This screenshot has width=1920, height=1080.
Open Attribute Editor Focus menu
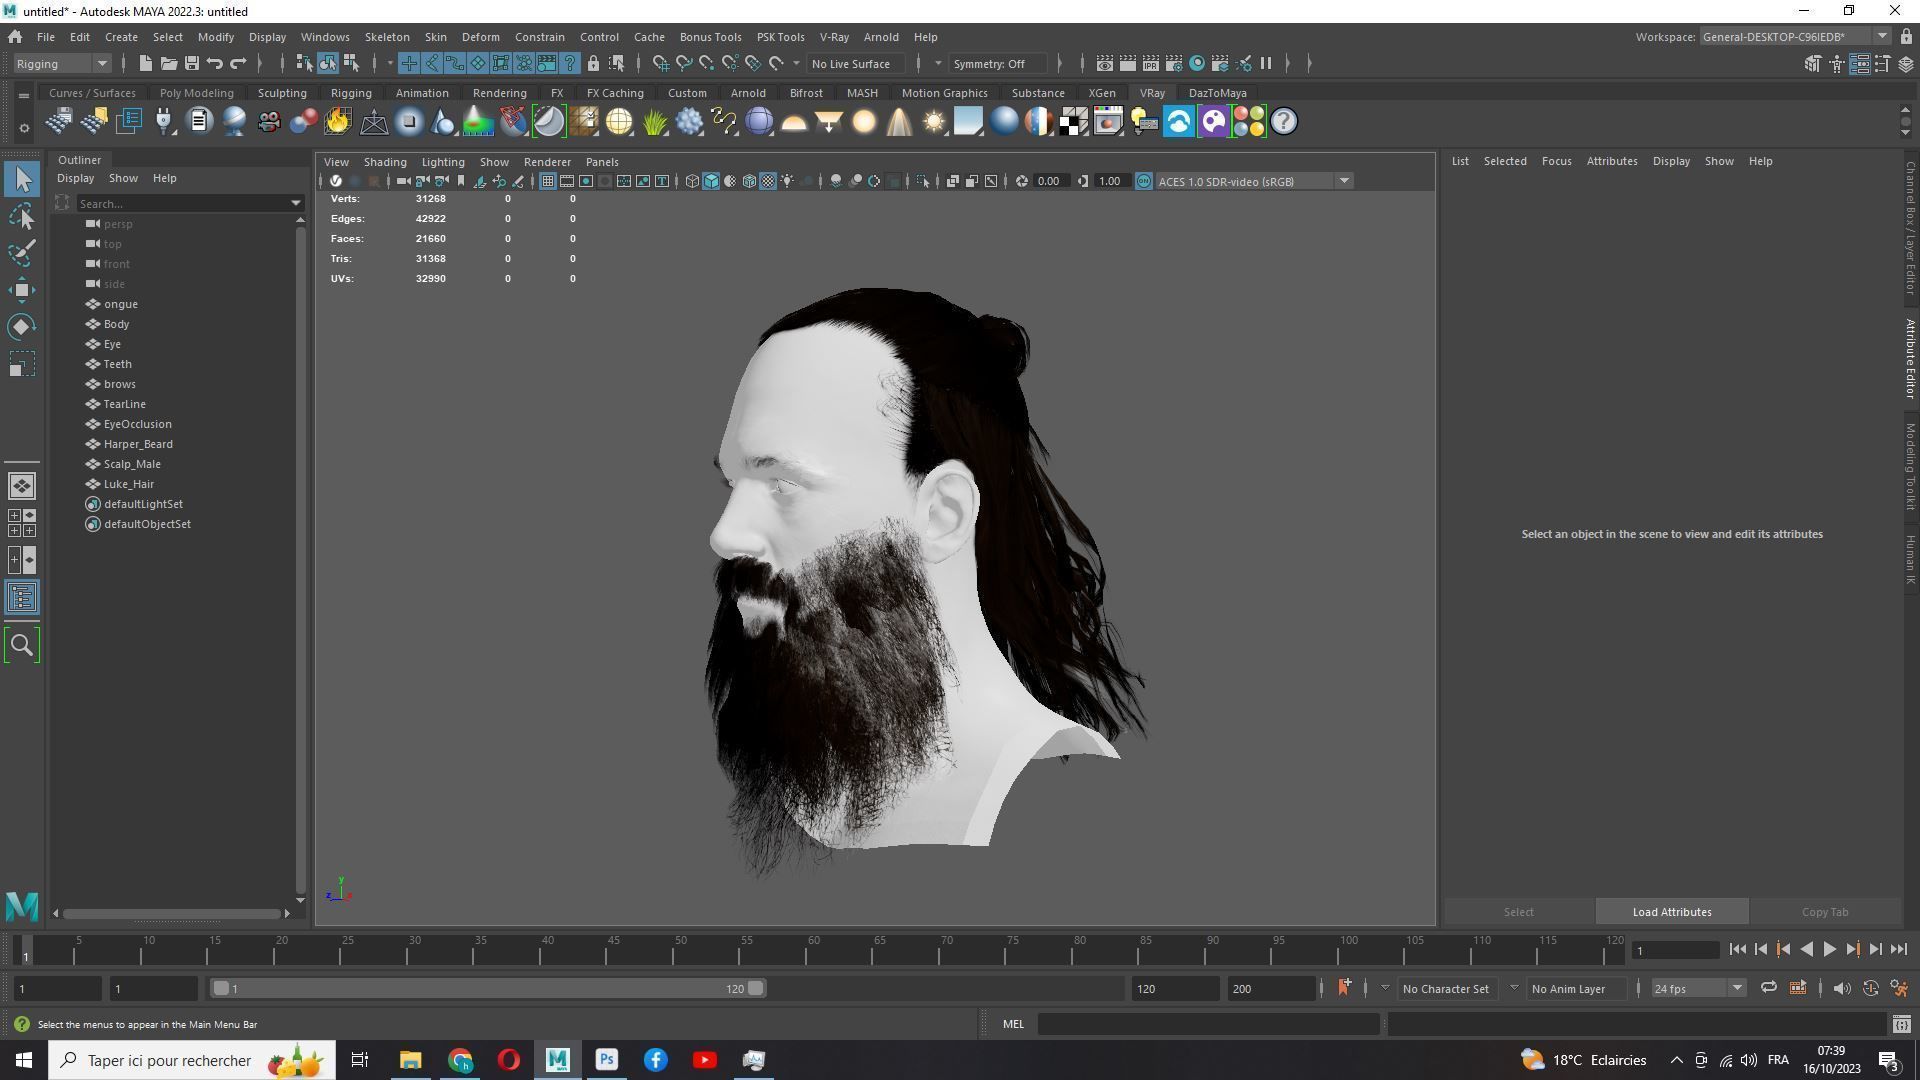tap(1556, 161)
